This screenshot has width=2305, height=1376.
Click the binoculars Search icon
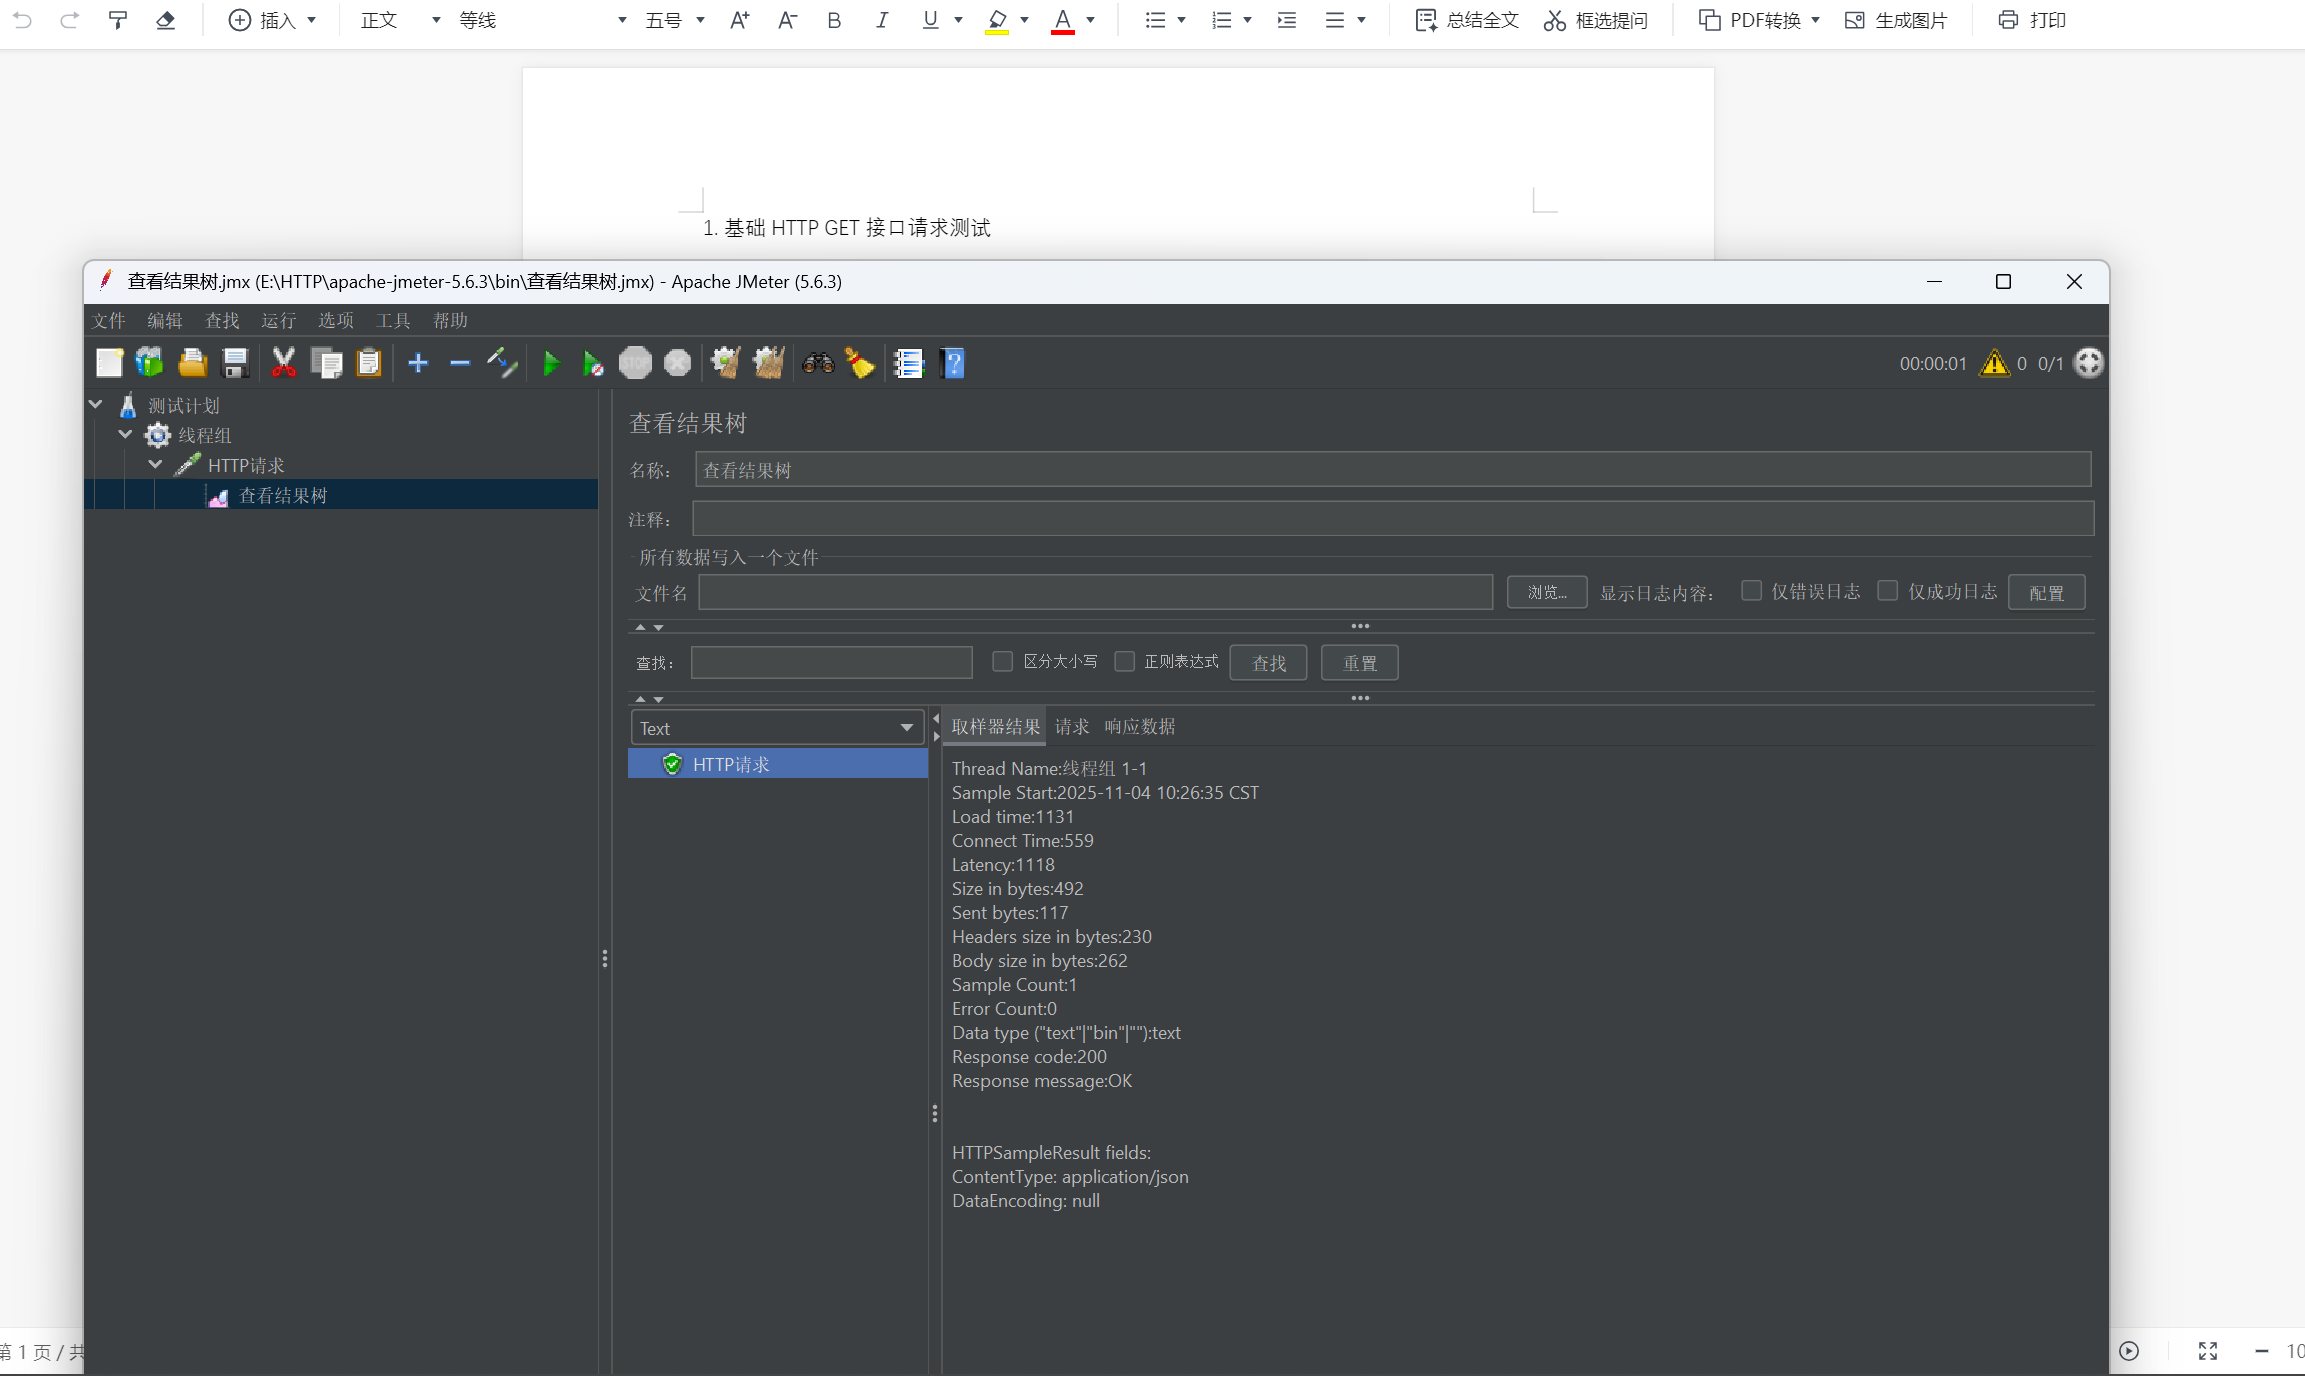pos(818,363)
